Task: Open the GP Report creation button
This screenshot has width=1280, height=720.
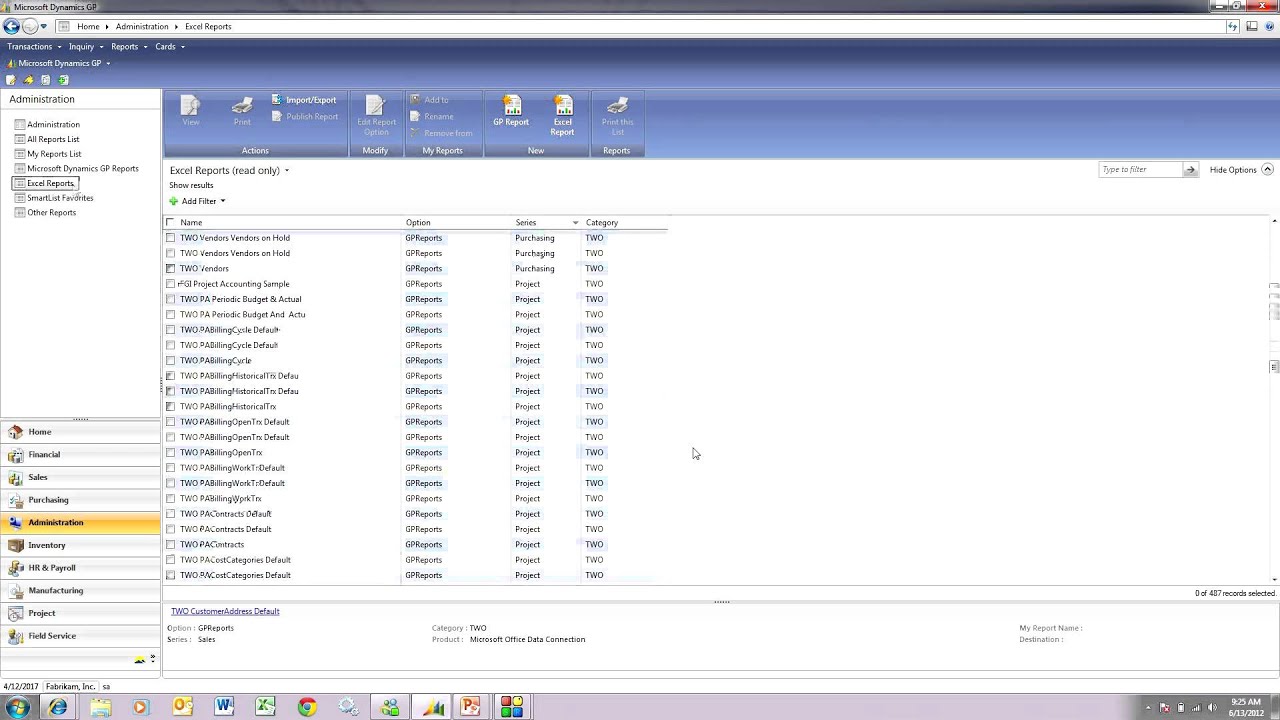Action: [x=511, y=111]
